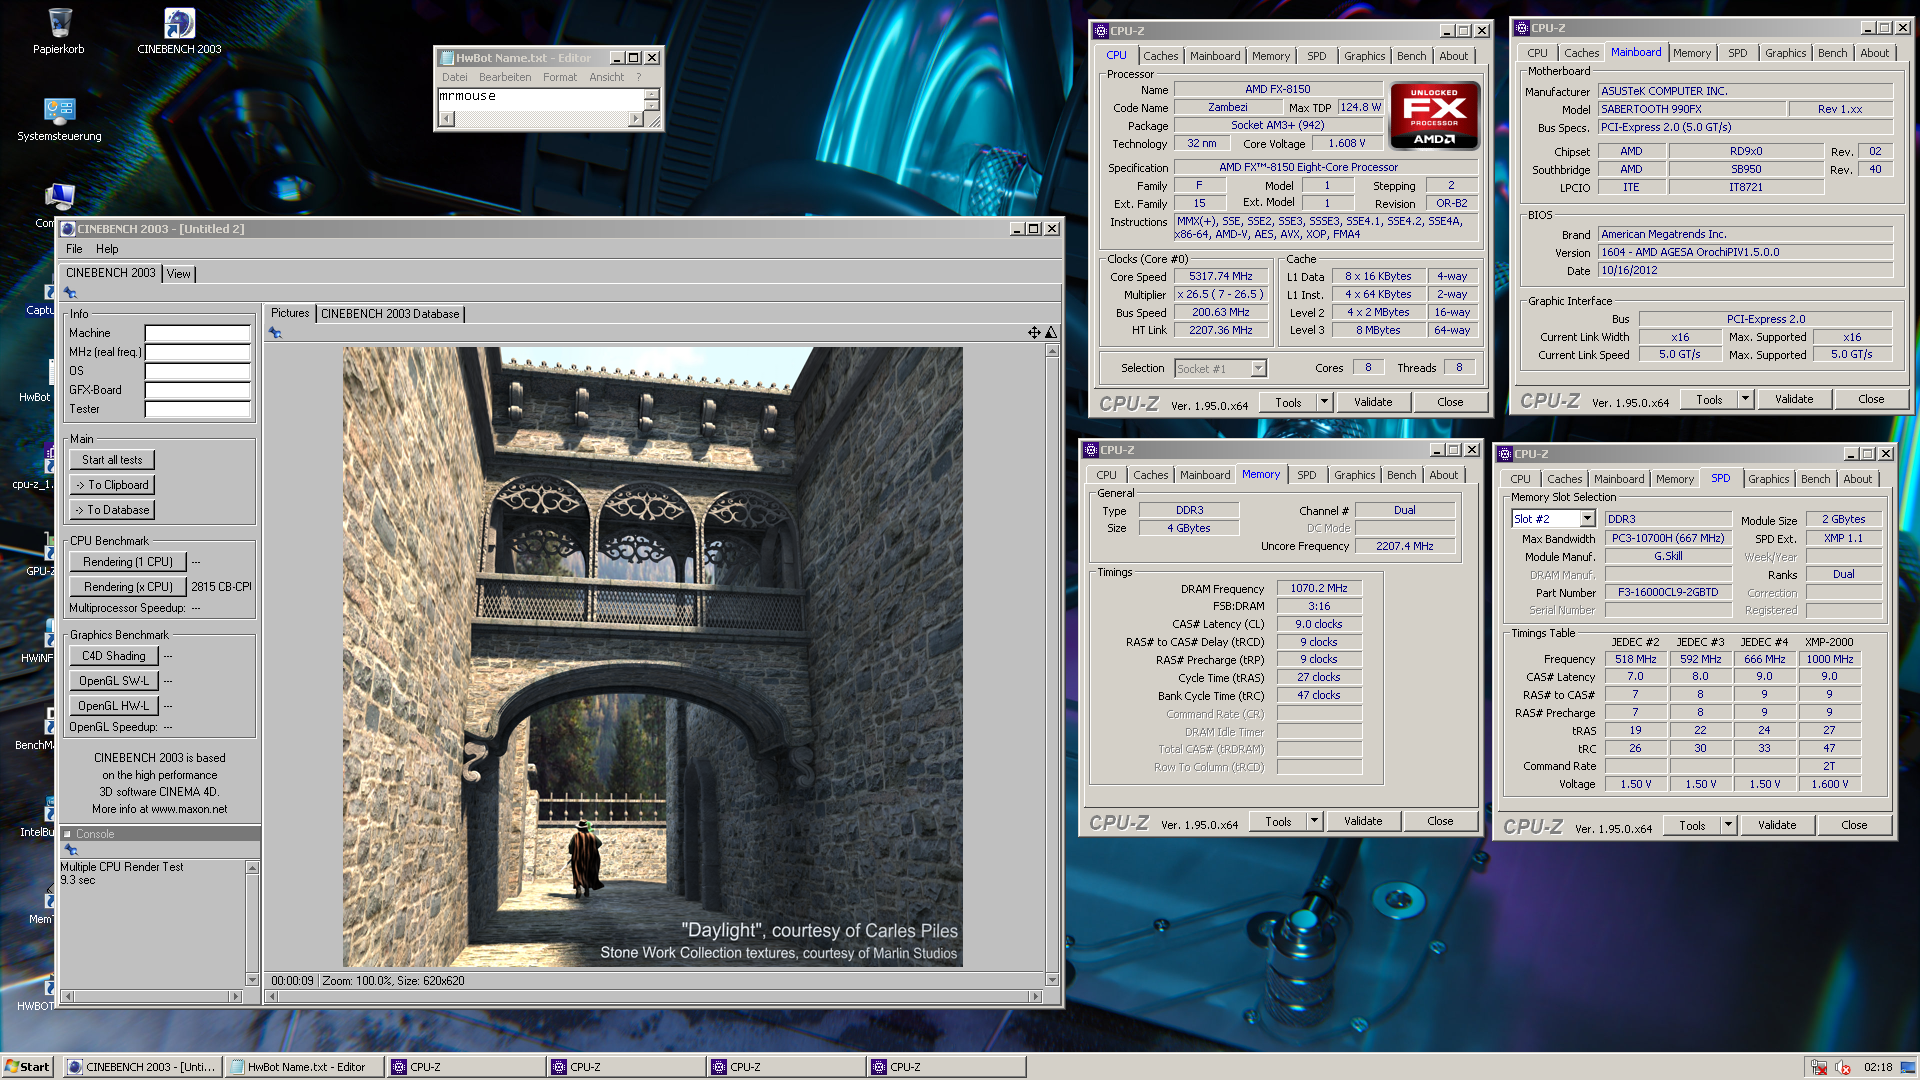The width and height of the screenshot is (1920, 1080).
Task: Open the Format menu in the Editor
Action: point(560,77)
